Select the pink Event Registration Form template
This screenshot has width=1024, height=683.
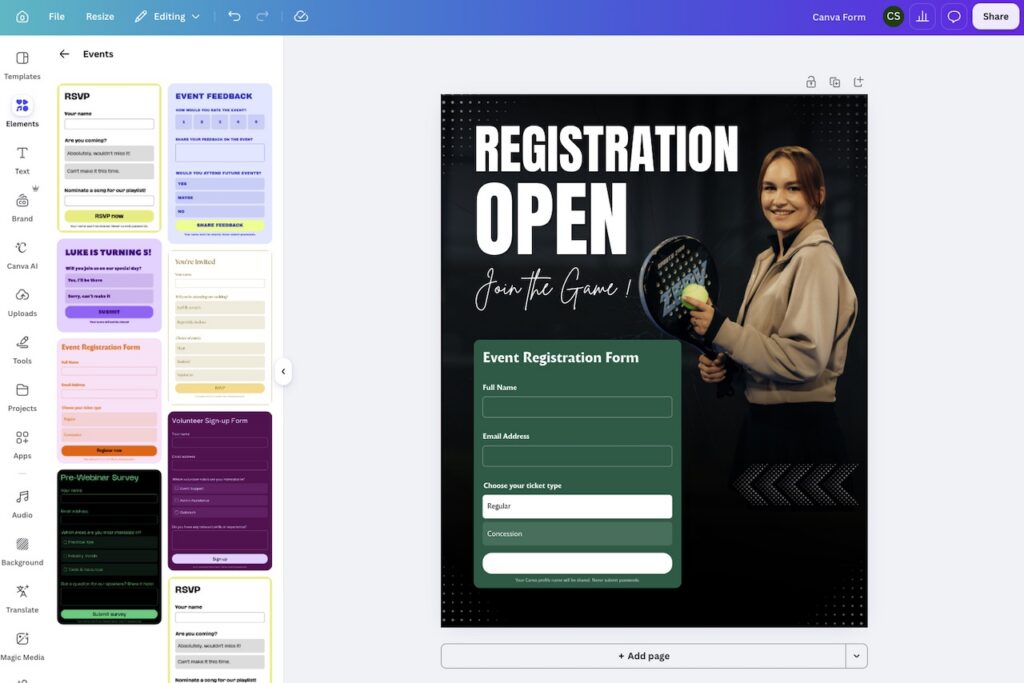point(109,401)
